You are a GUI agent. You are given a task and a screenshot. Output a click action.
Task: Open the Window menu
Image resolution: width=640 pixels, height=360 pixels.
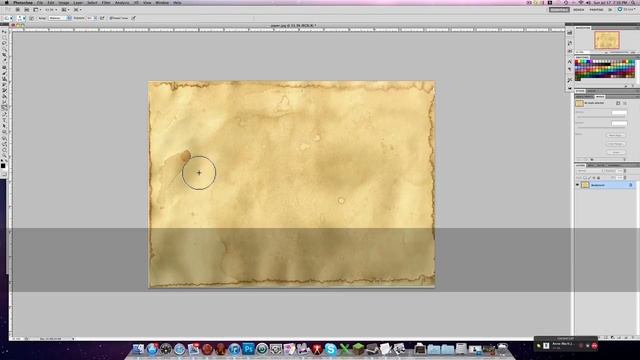click(162, 2)
